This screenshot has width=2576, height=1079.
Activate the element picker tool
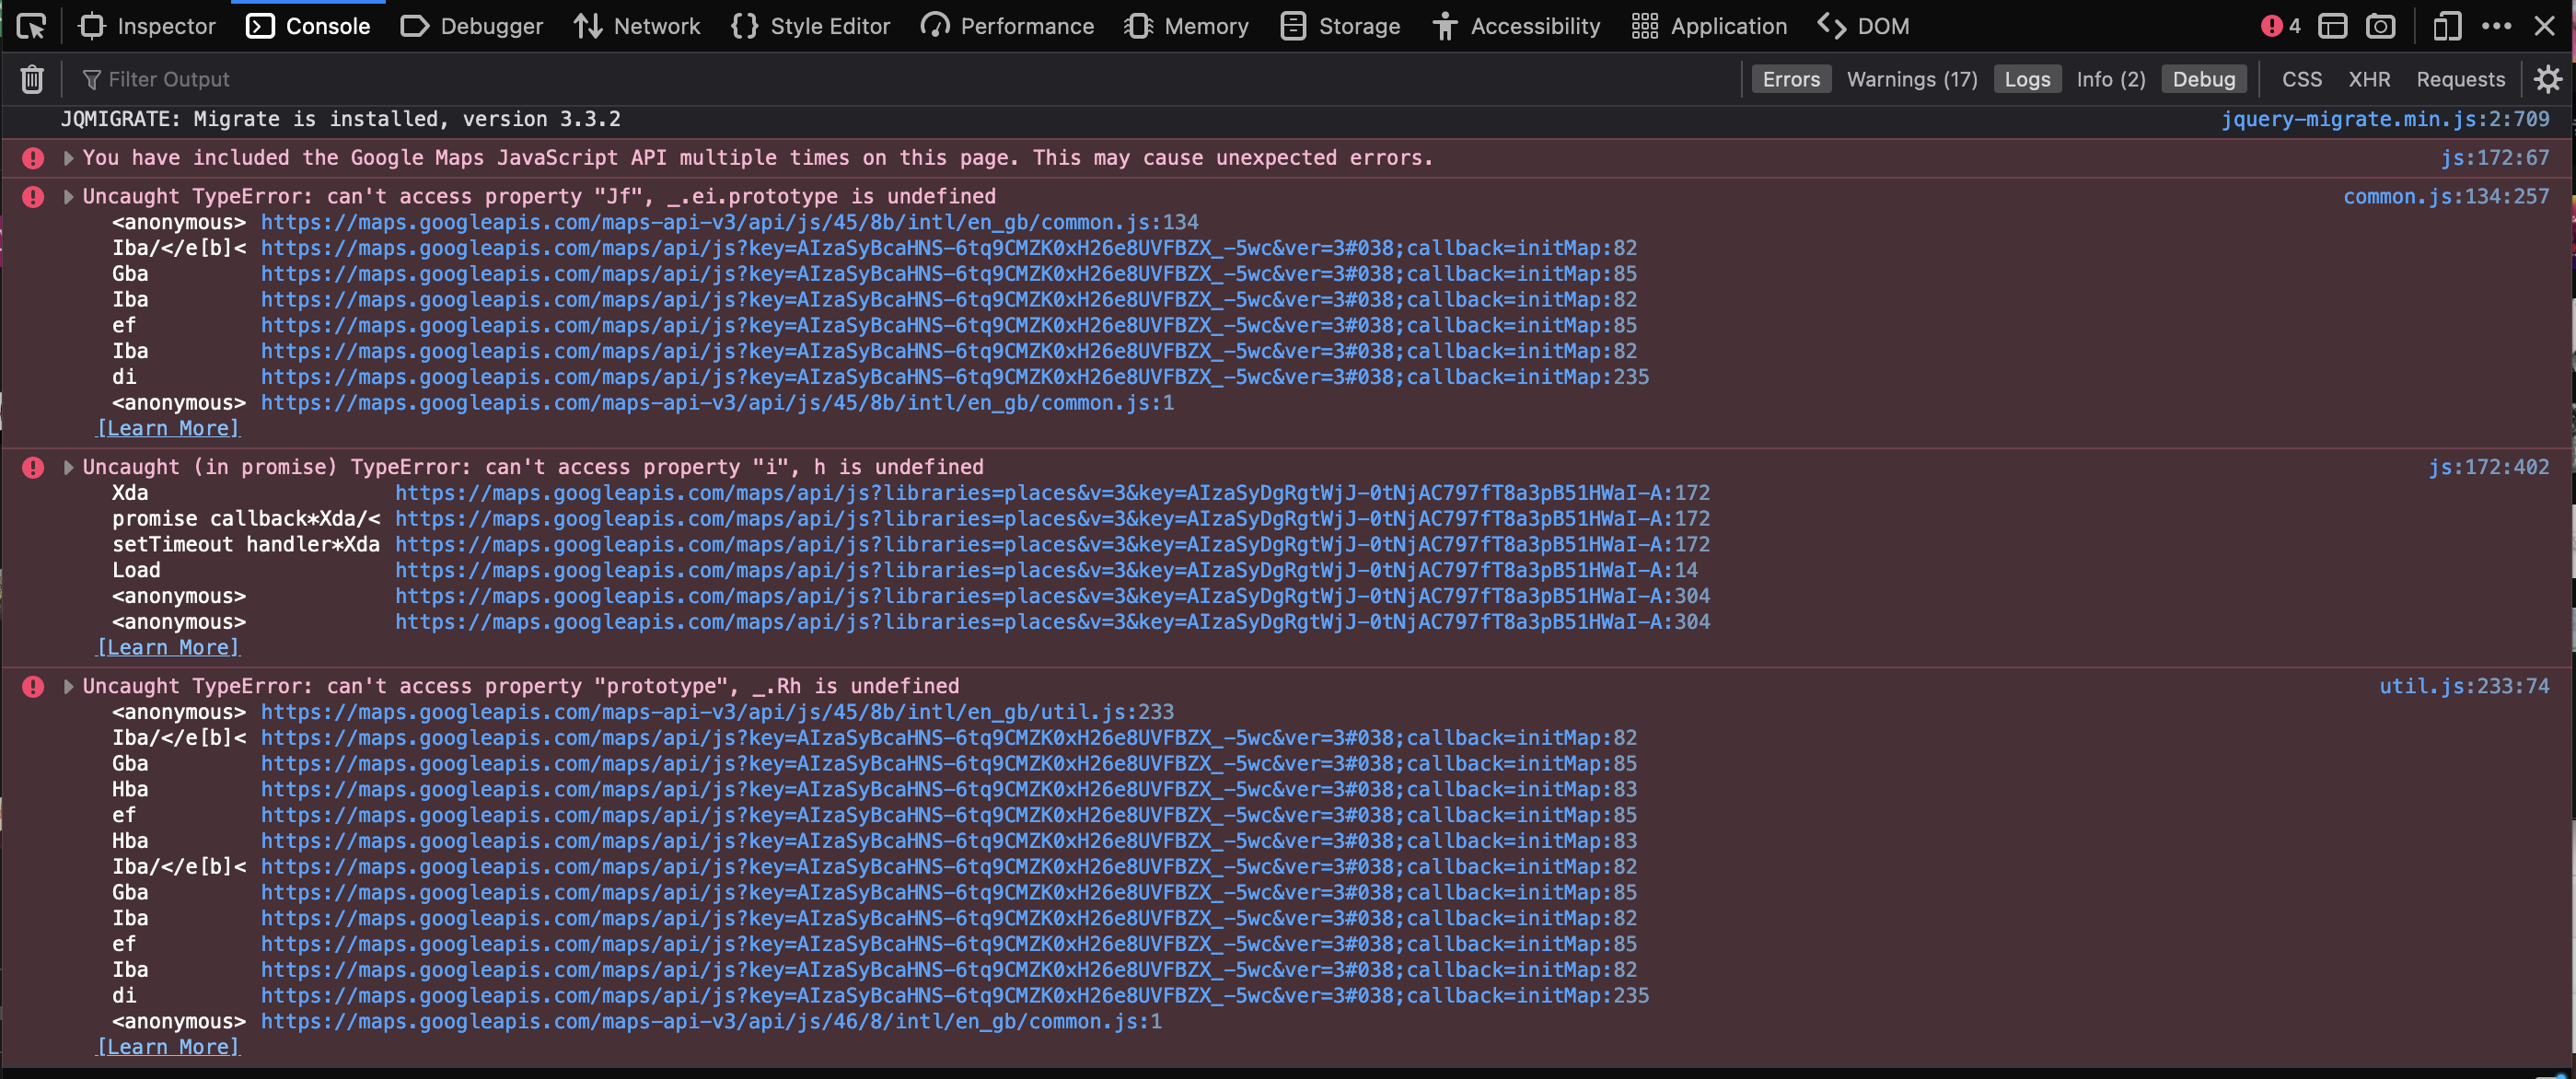(x=31, y=26)
